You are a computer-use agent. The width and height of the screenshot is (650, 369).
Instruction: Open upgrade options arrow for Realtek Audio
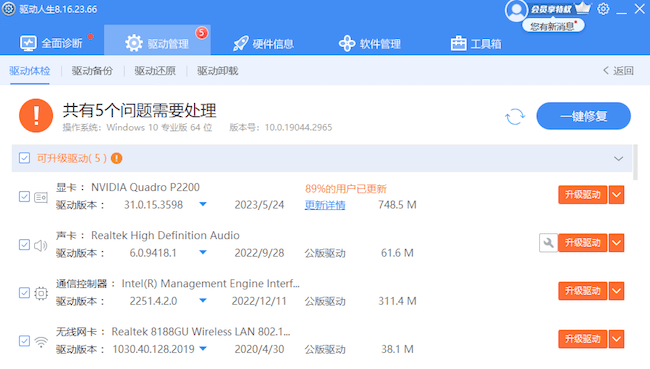[616, 243]
